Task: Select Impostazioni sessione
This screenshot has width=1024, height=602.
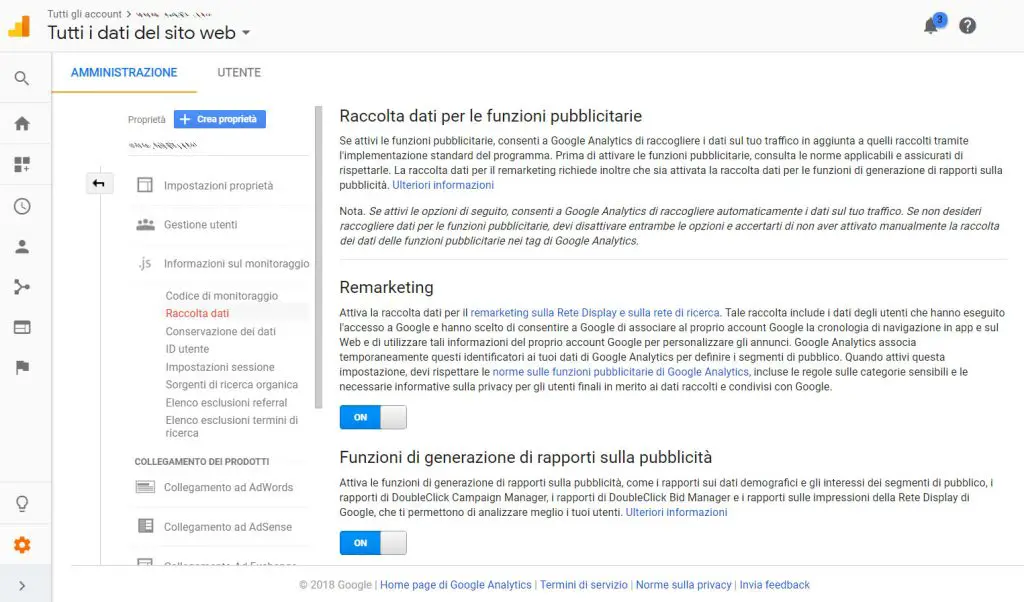Action: tap(220, 367)
